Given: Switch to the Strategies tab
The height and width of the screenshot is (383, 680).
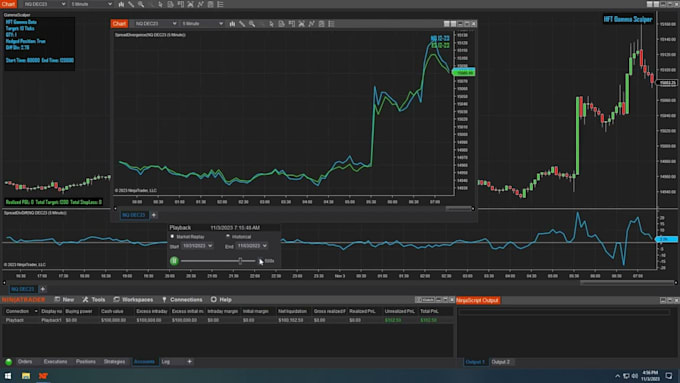Looking at the screenshot, I should tap(114, 362).
